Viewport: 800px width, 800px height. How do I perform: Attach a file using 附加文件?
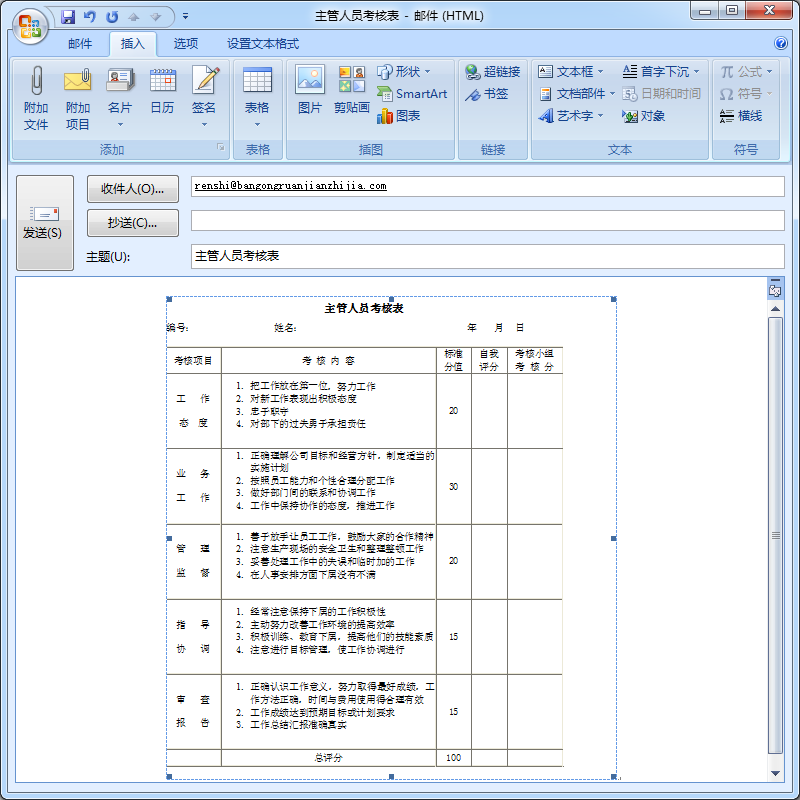coord(36,98)
